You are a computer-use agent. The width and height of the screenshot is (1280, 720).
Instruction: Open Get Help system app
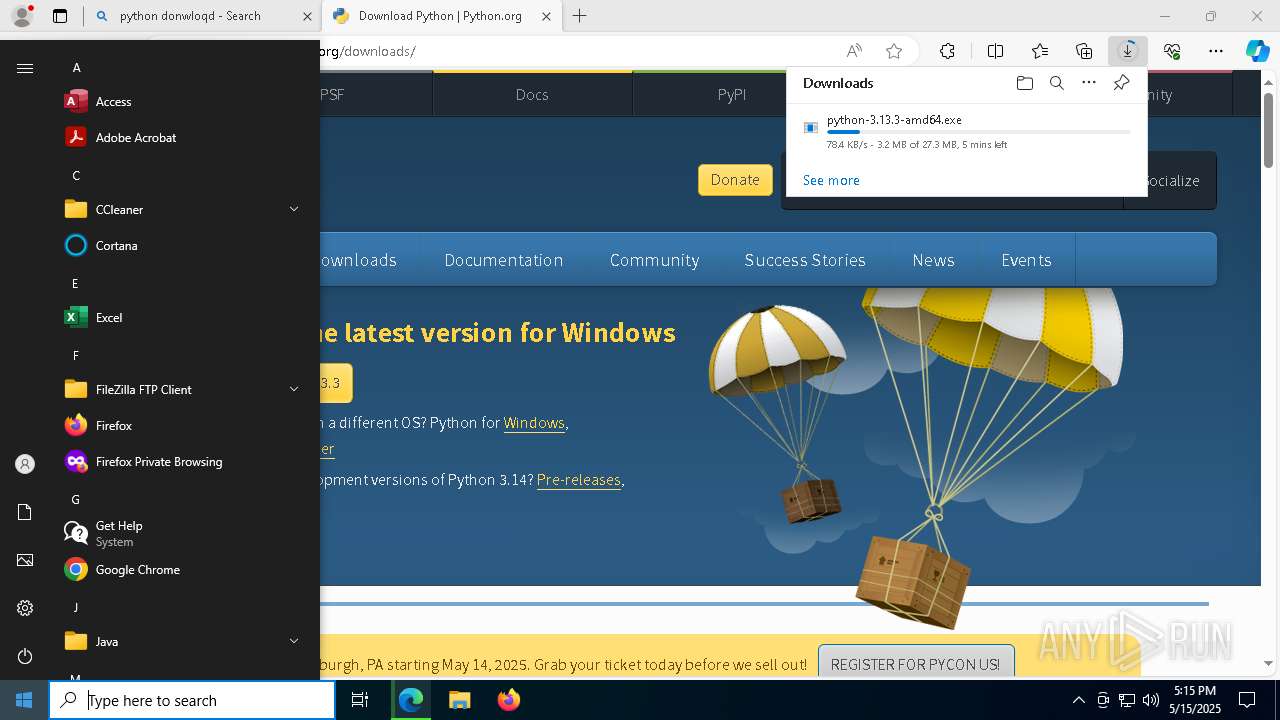[x=180, y=534]
